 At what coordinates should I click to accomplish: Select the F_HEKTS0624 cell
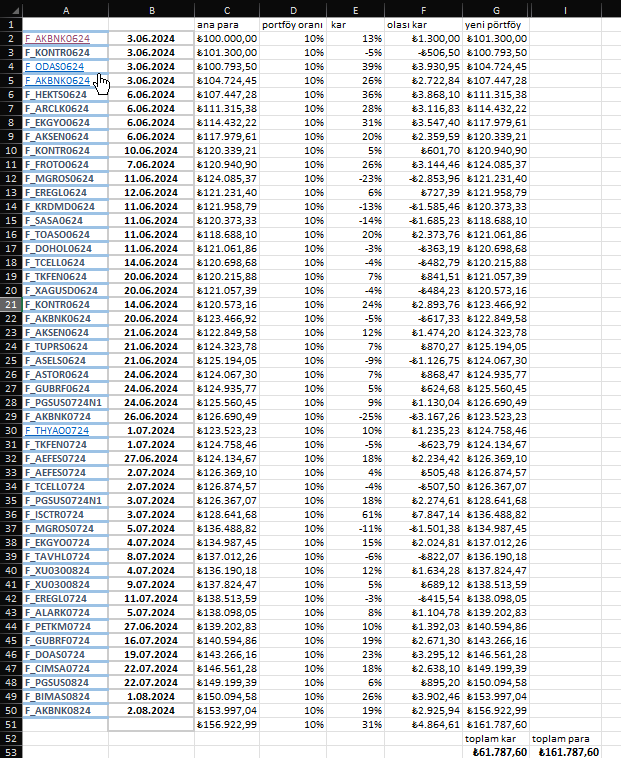66,95
